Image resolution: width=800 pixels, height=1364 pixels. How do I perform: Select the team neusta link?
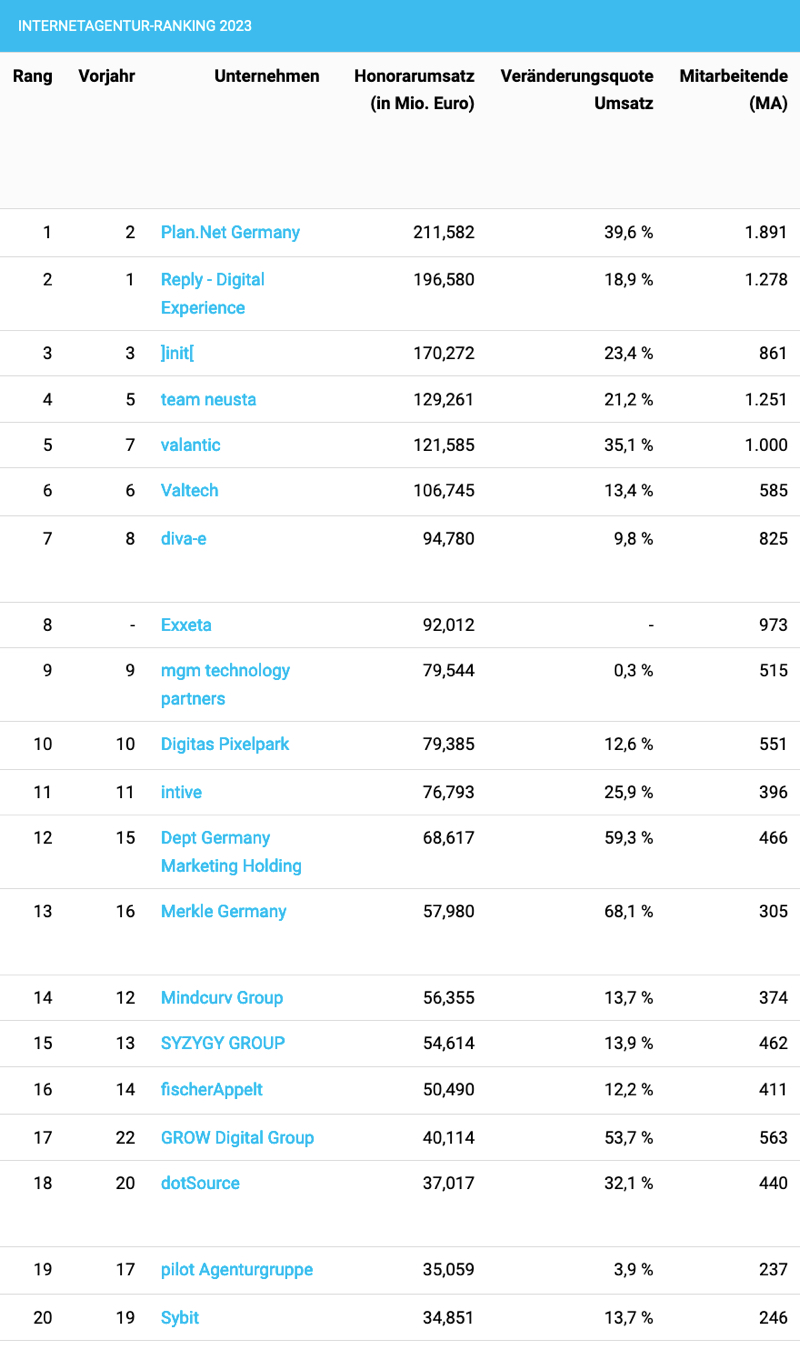click(208, 399)
